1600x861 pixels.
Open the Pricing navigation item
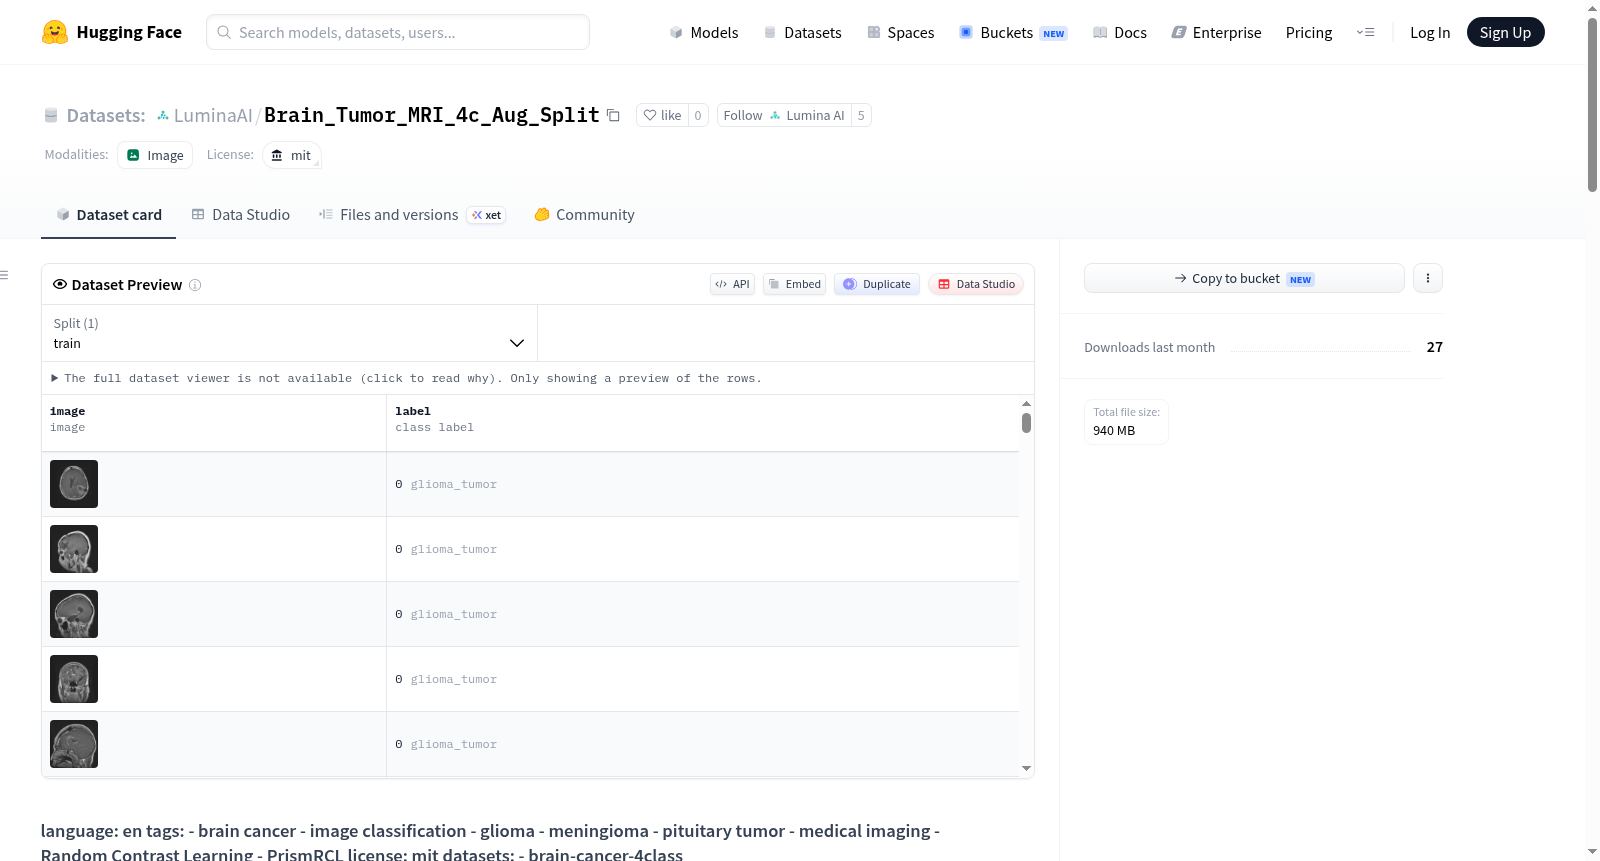tap(1309, 32)
